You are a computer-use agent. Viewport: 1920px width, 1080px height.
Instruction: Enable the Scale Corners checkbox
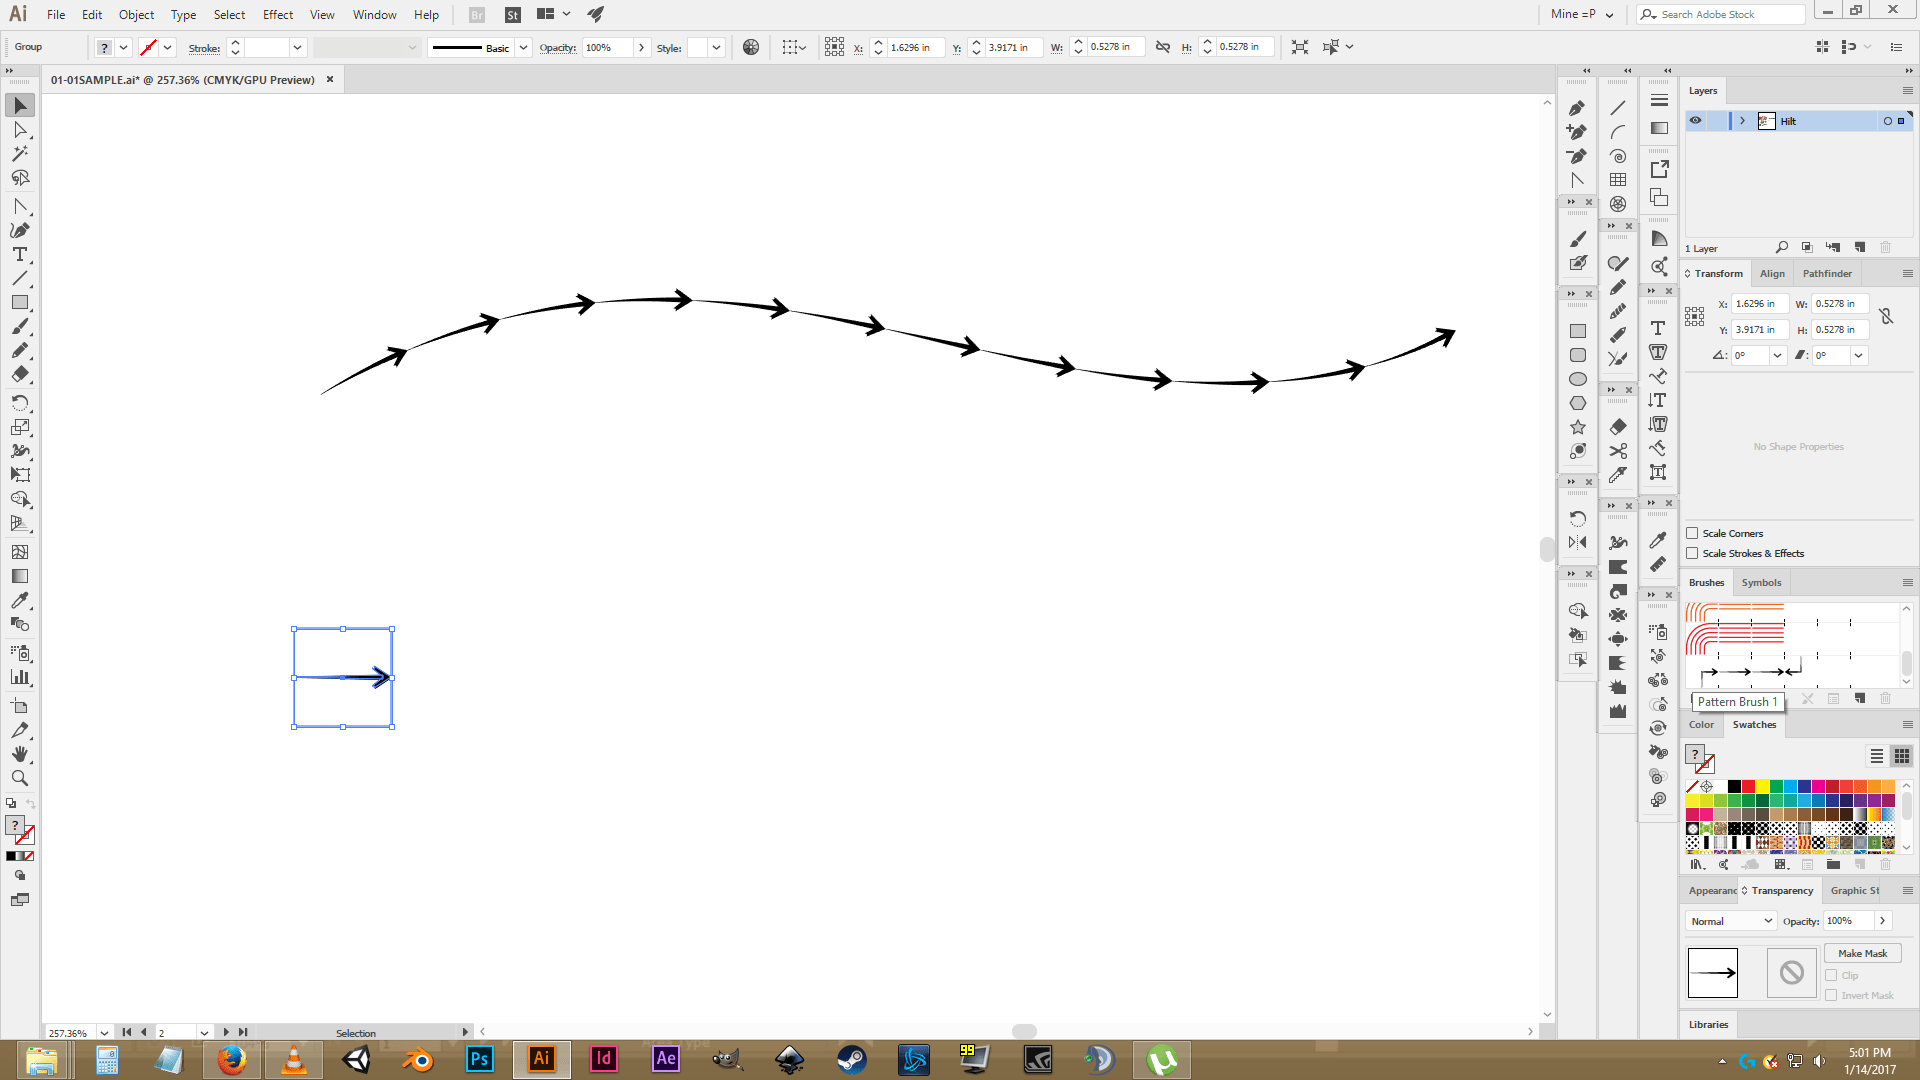pos(1691,533)
